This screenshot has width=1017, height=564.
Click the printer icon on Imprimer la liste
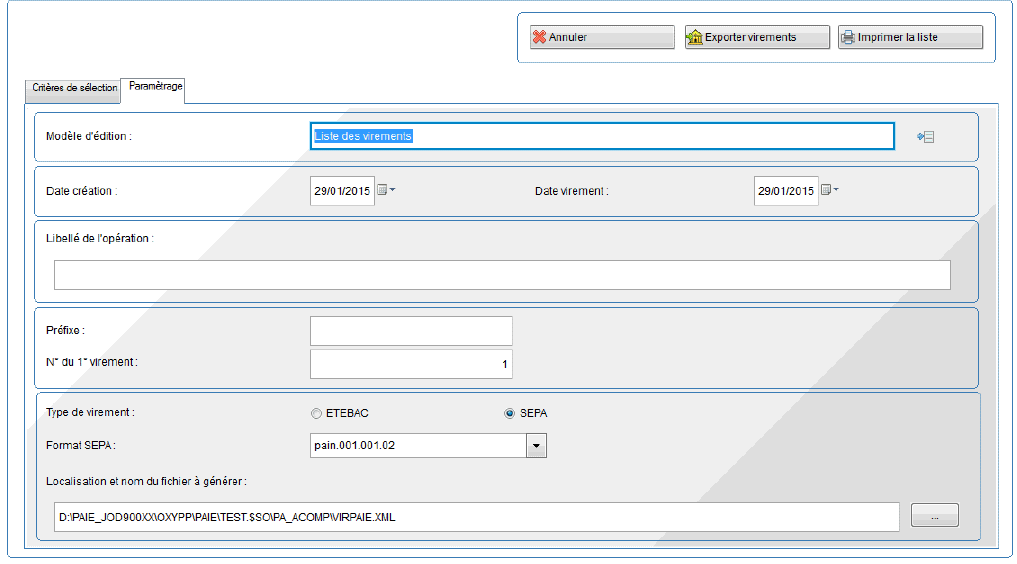click(x=848, y=38)
